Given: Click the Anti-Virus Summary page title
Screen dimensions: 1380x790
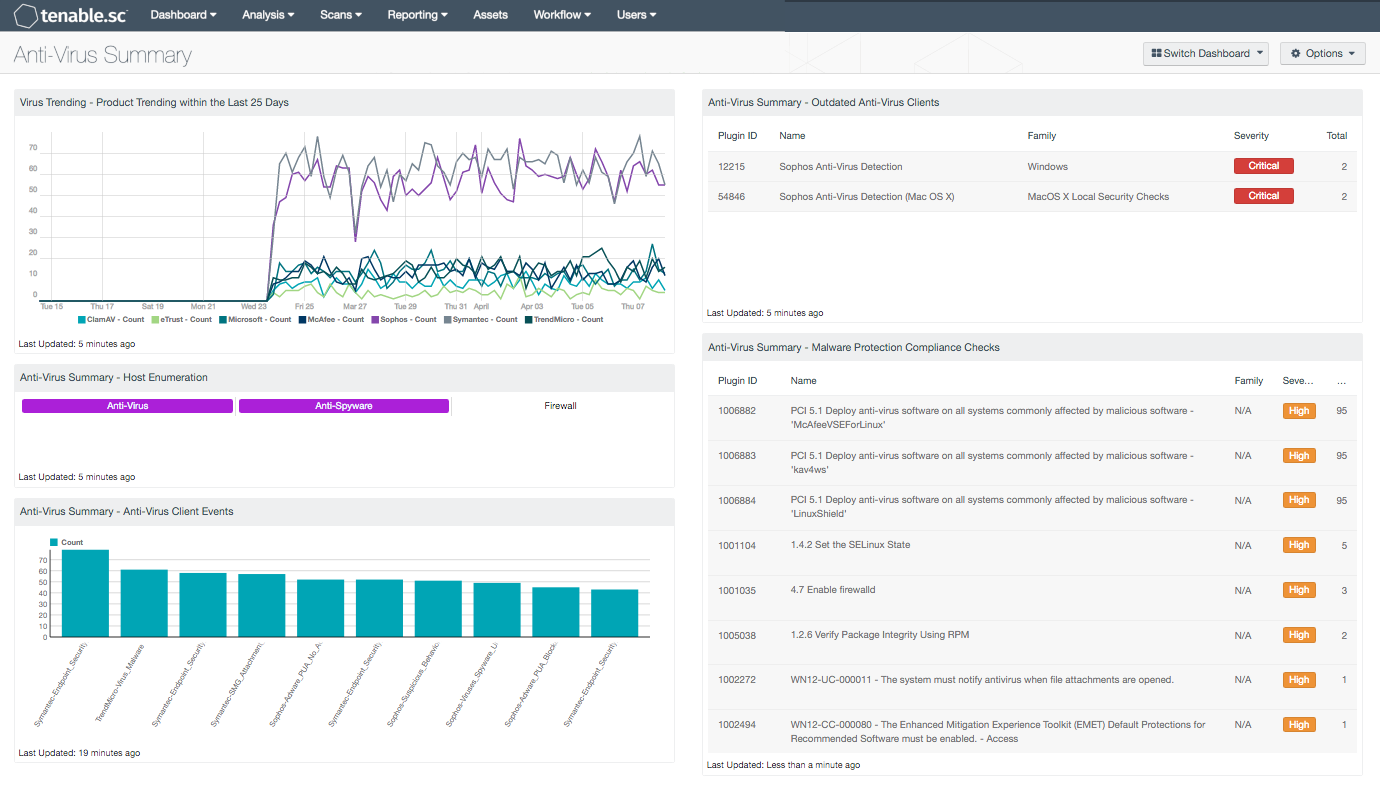Looking at the screenshot, I should 102,55.
